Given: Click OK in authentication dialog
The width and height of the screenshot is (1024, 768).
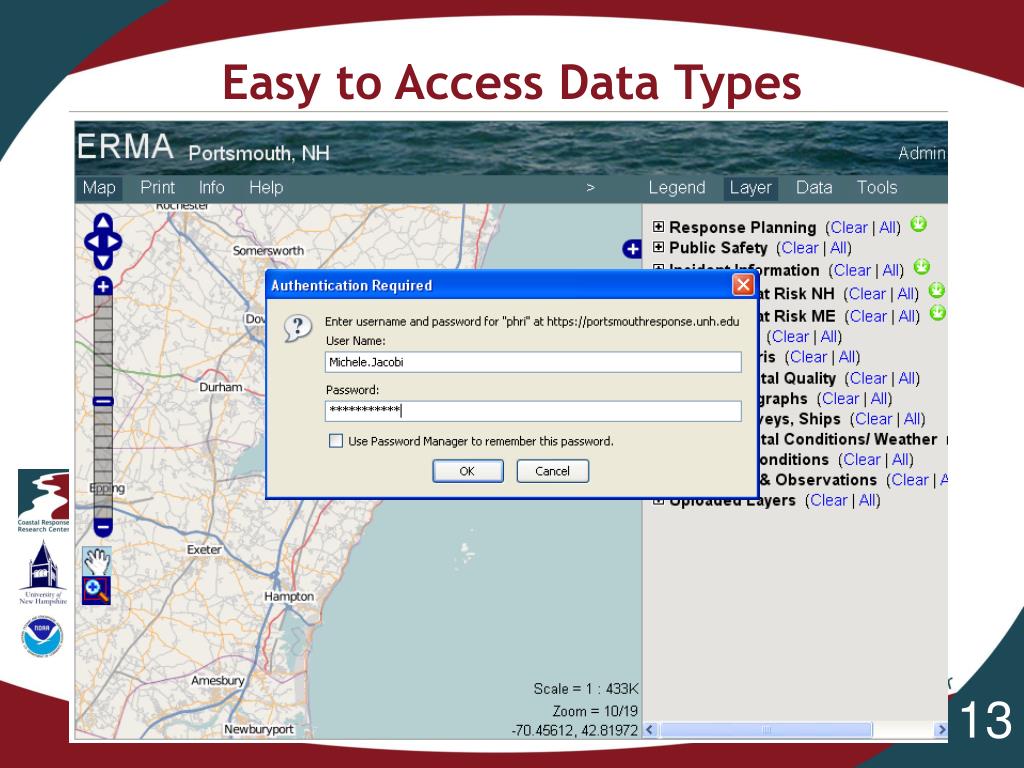Looking at the screenshot, I should click(468, 471).
